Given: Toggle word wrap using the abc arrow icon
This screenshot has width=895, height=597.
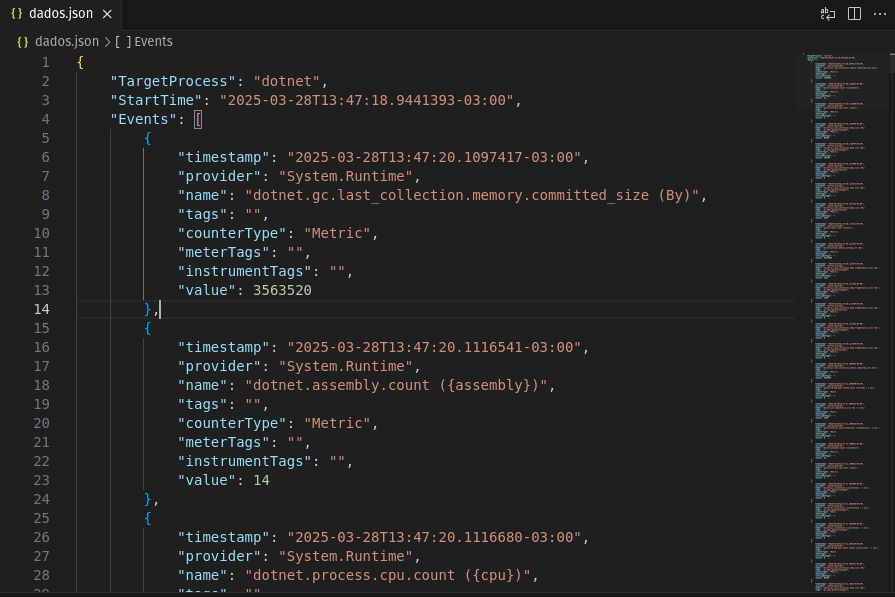Looking at the screenshot, I should pos(828,14).
